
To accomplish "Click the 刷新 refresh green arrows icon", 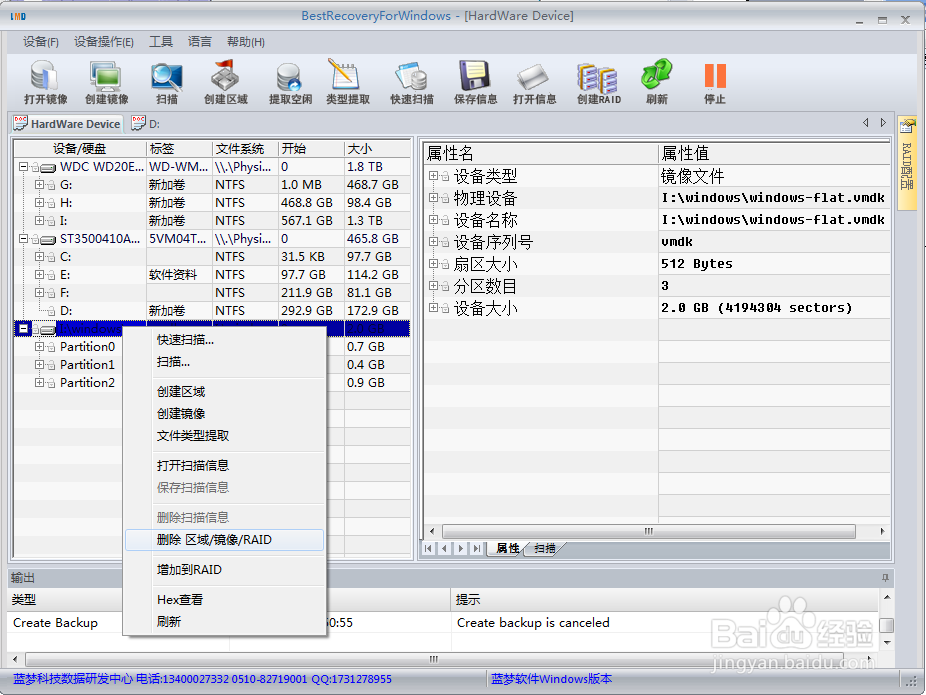I will tap(656, 81).
